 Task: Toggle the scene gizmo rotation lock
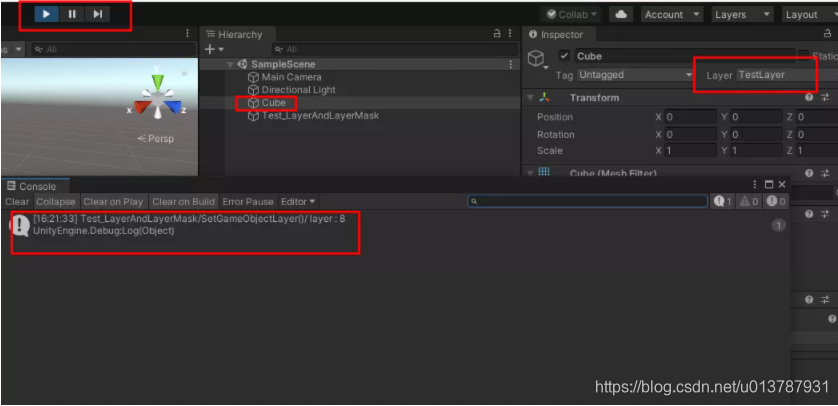click(184, 72)
